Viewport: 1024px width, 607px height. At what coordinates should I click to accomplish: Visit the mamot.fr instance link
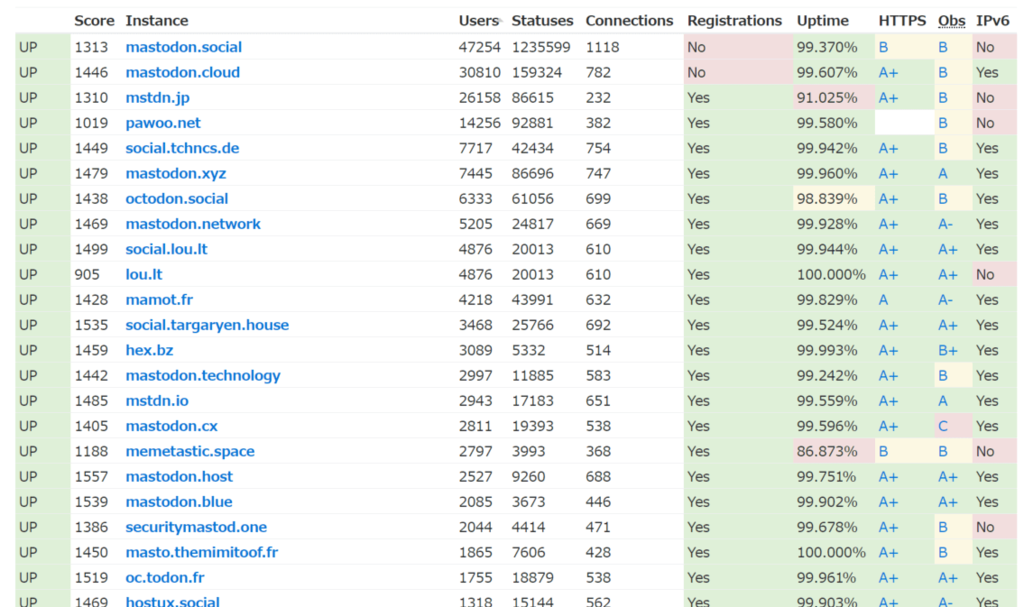click(159, 300)
